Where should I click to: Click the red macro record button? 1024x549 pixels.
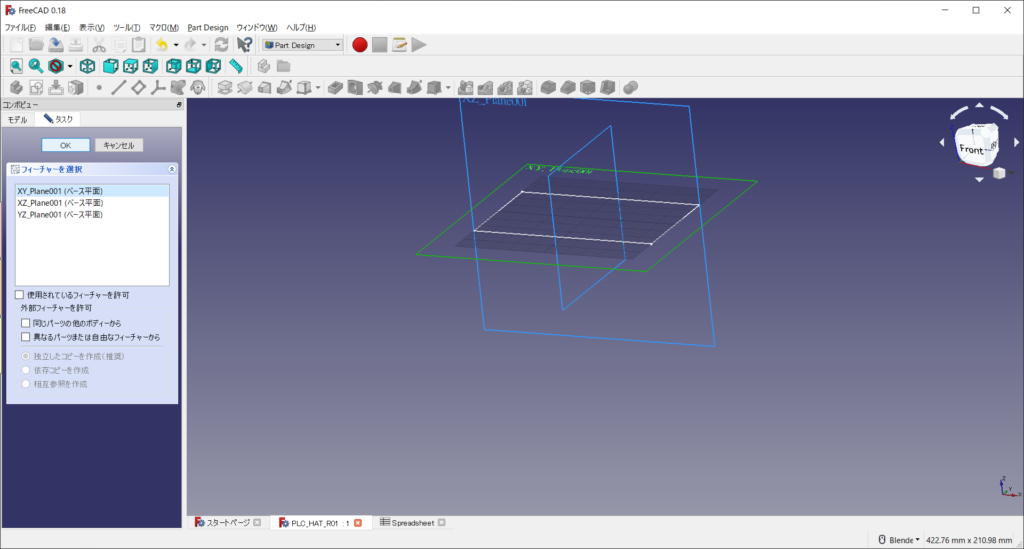pos(360,44)
